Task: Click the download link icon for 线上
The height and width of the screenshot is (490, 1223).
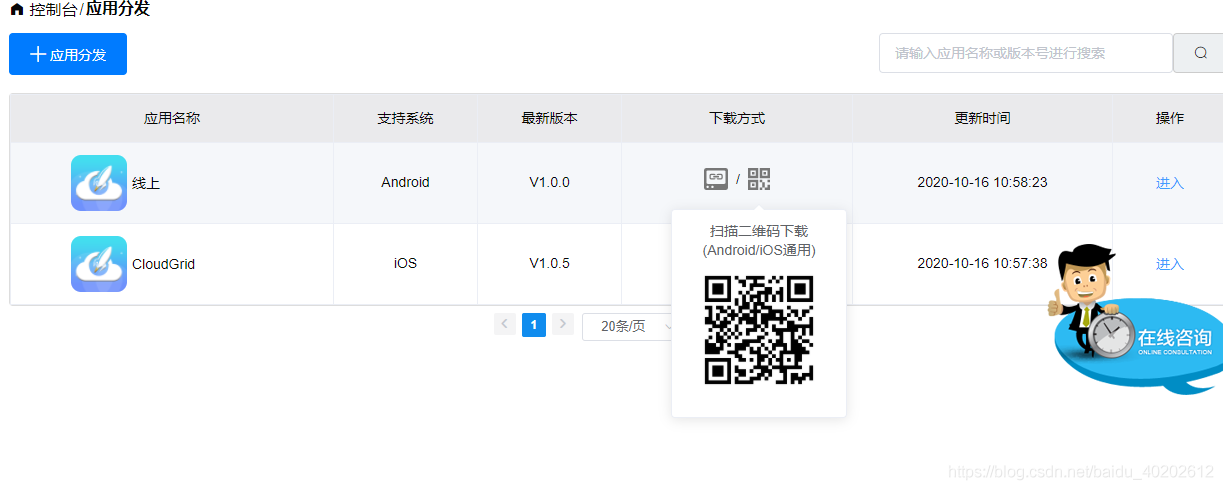Action: coord(716,179)
